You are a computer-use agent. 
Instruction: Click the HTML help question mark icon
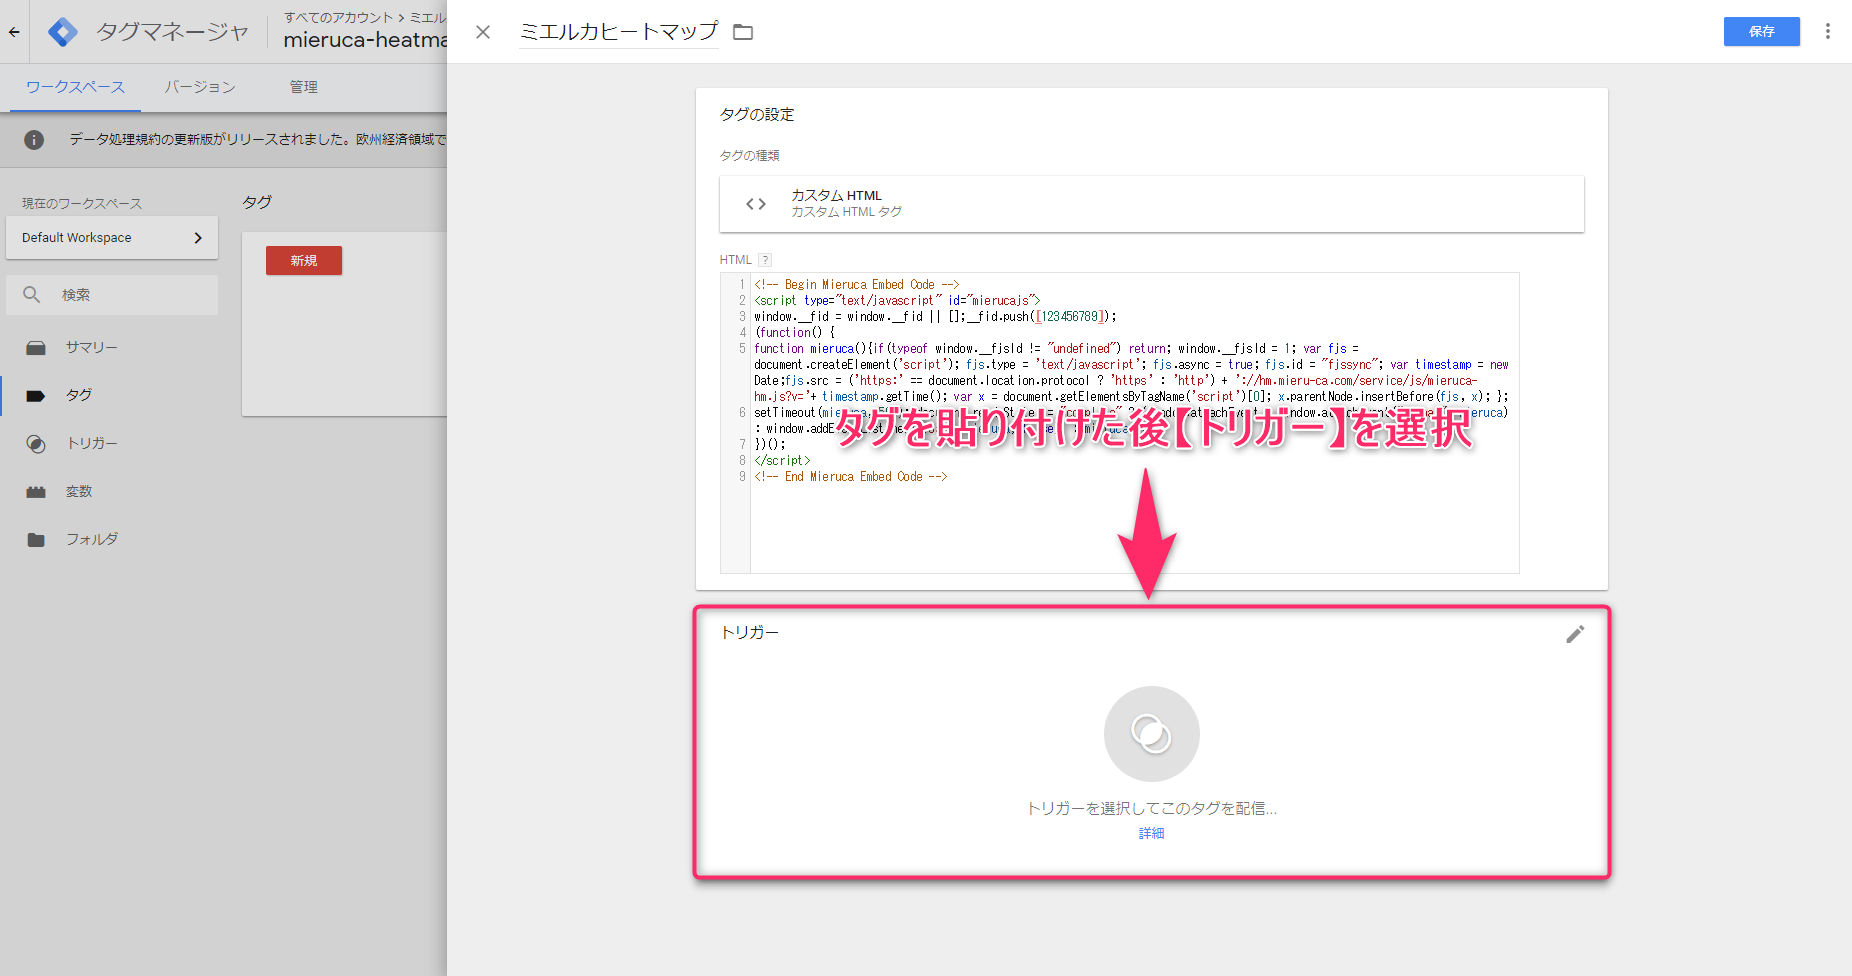tap(765, 260)
